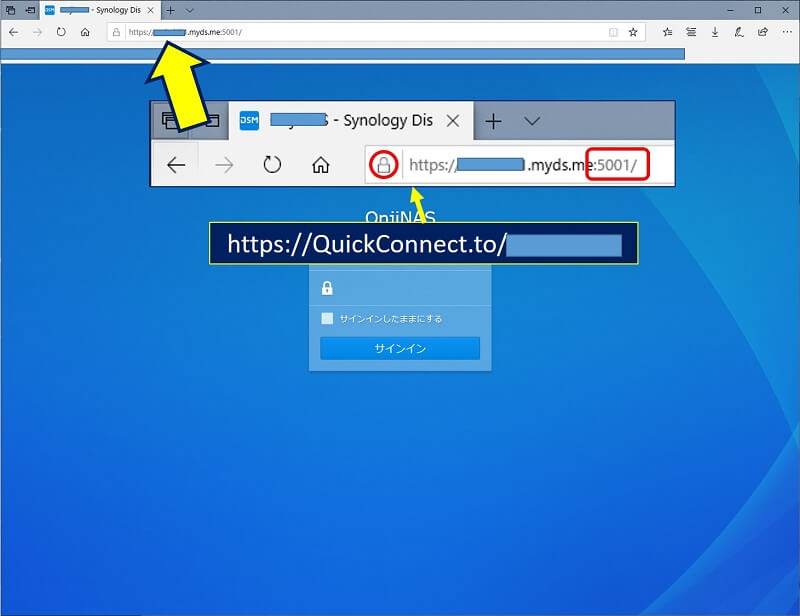Go back using the top toolbar arrow
Image resolution: width=800 pixels, height=616 pixels.
13,32
